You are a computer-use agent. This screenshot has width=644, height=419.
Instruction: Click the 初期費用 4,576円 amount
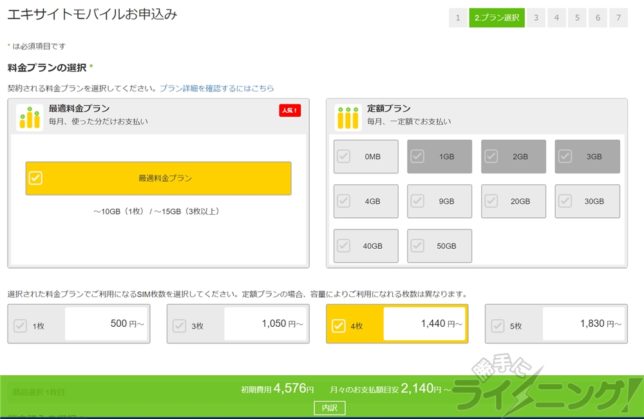coord(278,389)
